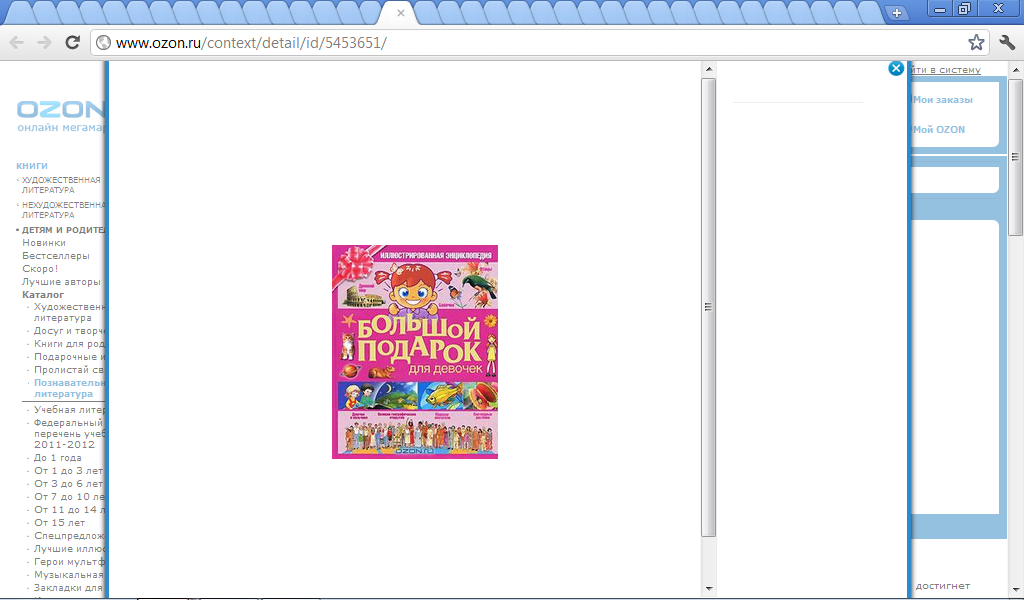
Task: Open the Лучшие авторы link
Action: coord(61,282)
